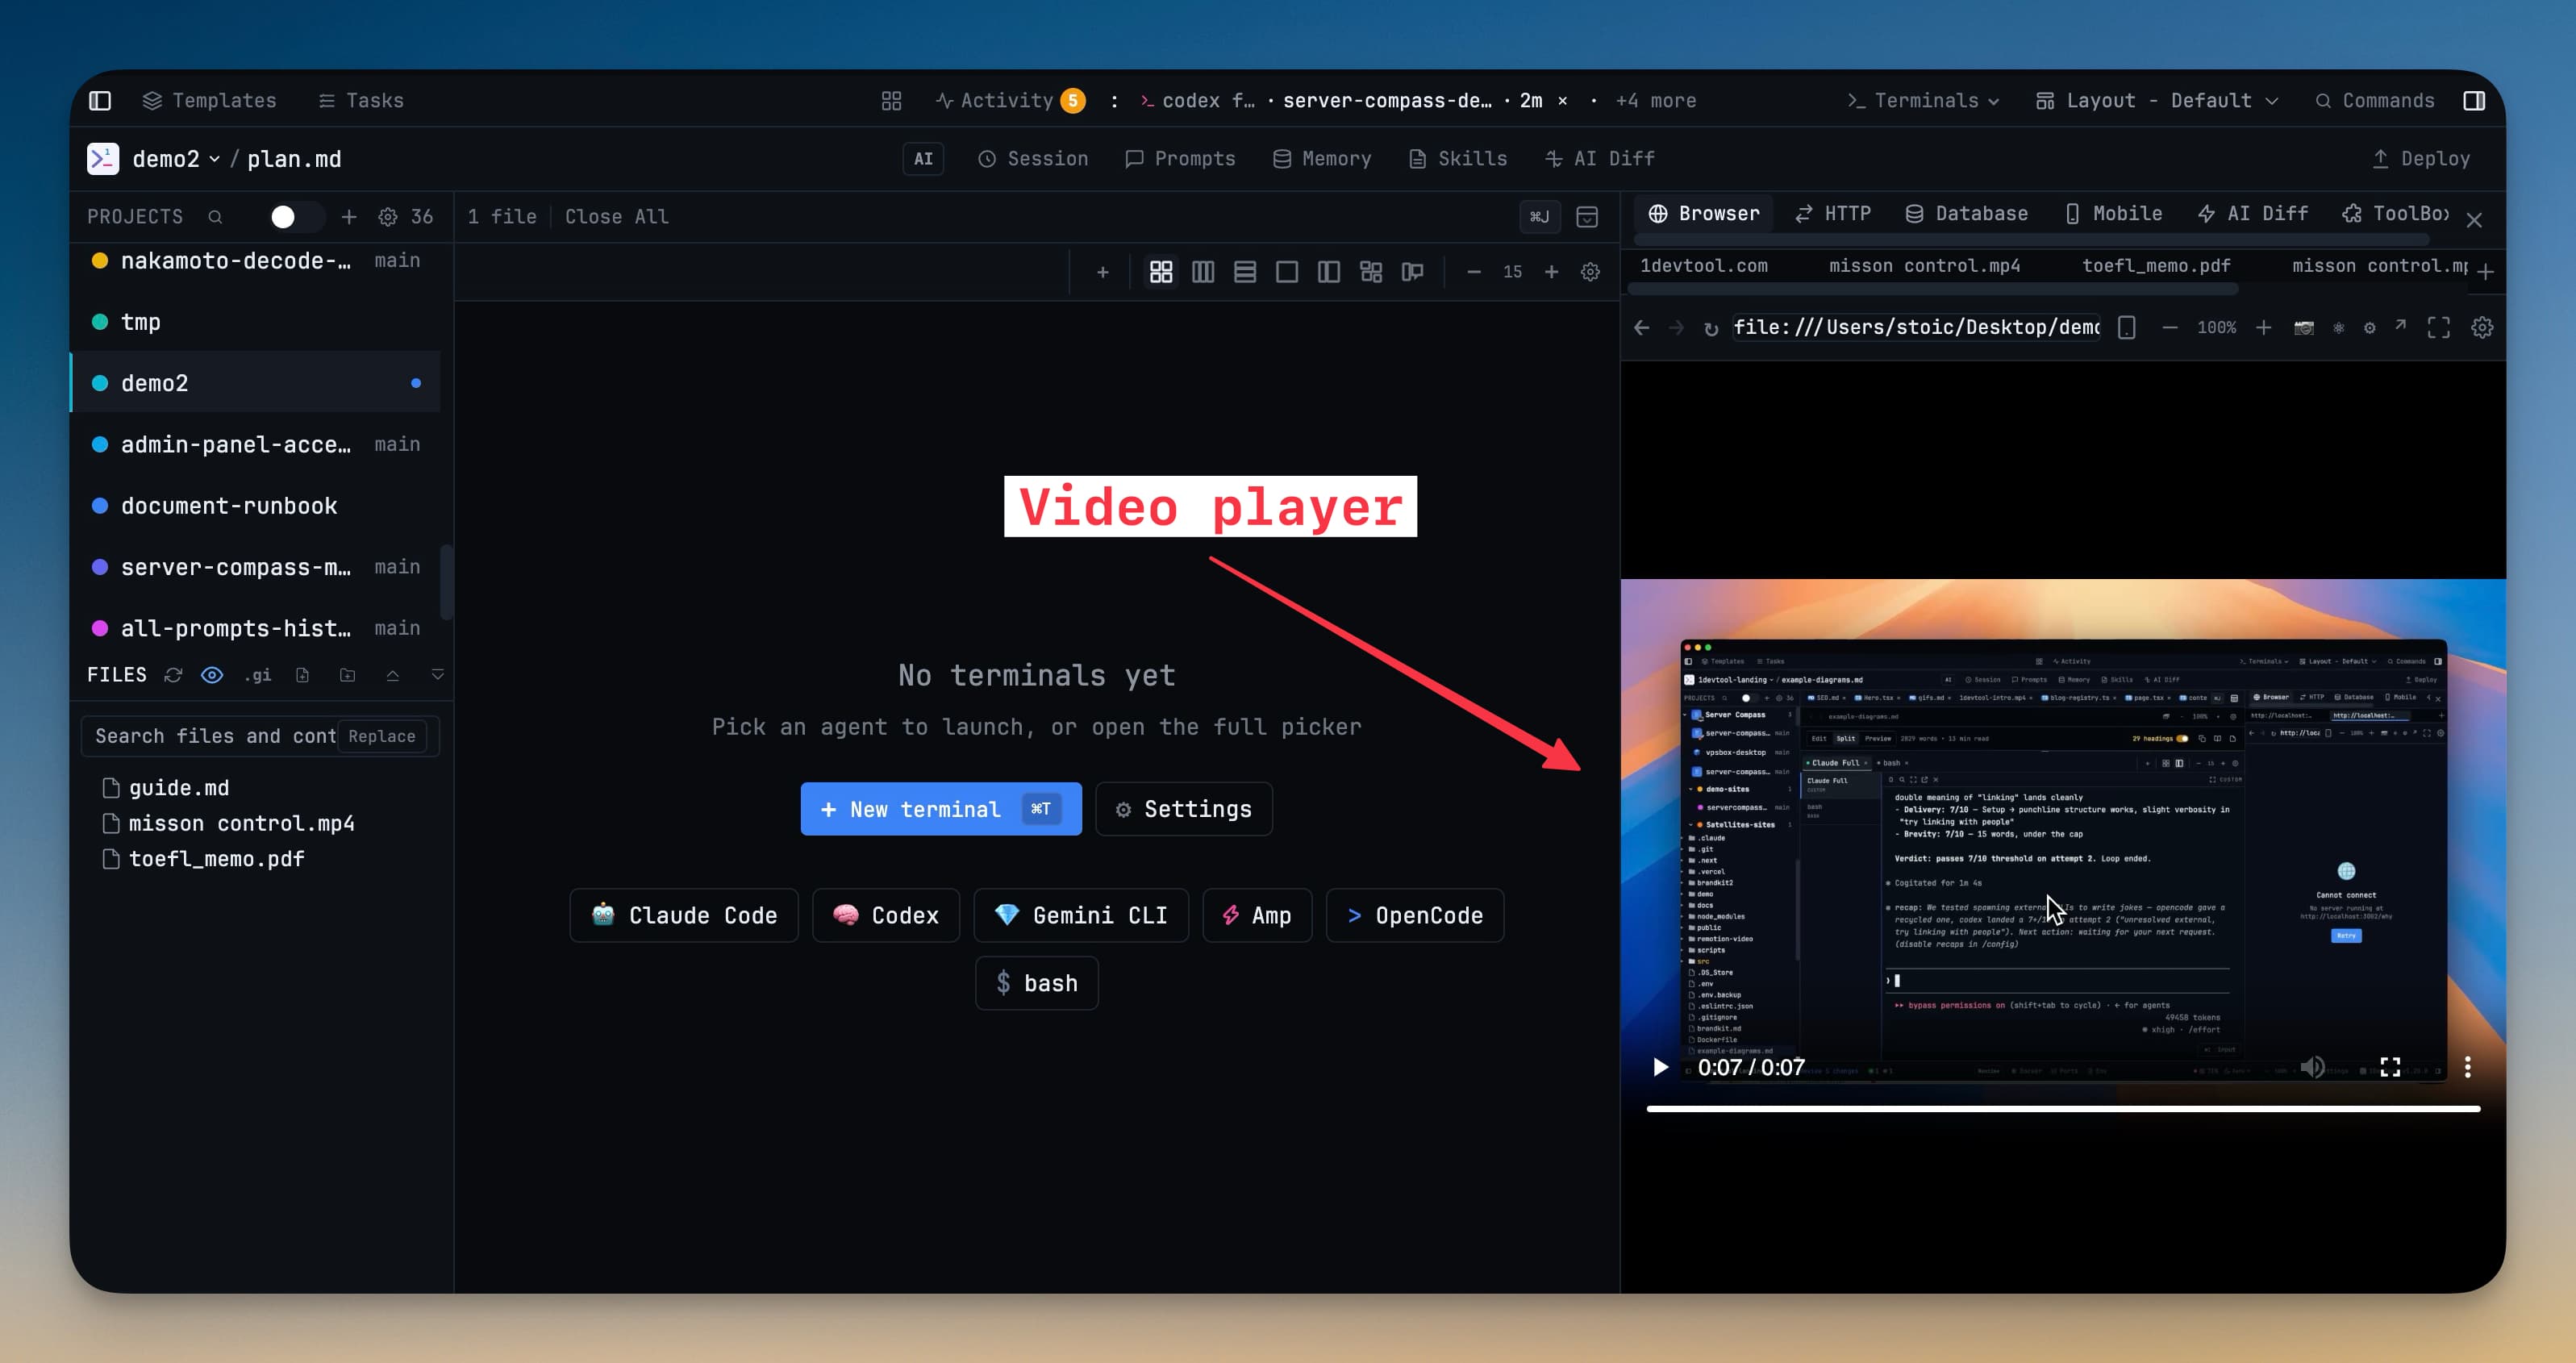The image size is (2576, 1363).
Task: Select the sidebar-split terminal layout
Action: pos(1329,272)
